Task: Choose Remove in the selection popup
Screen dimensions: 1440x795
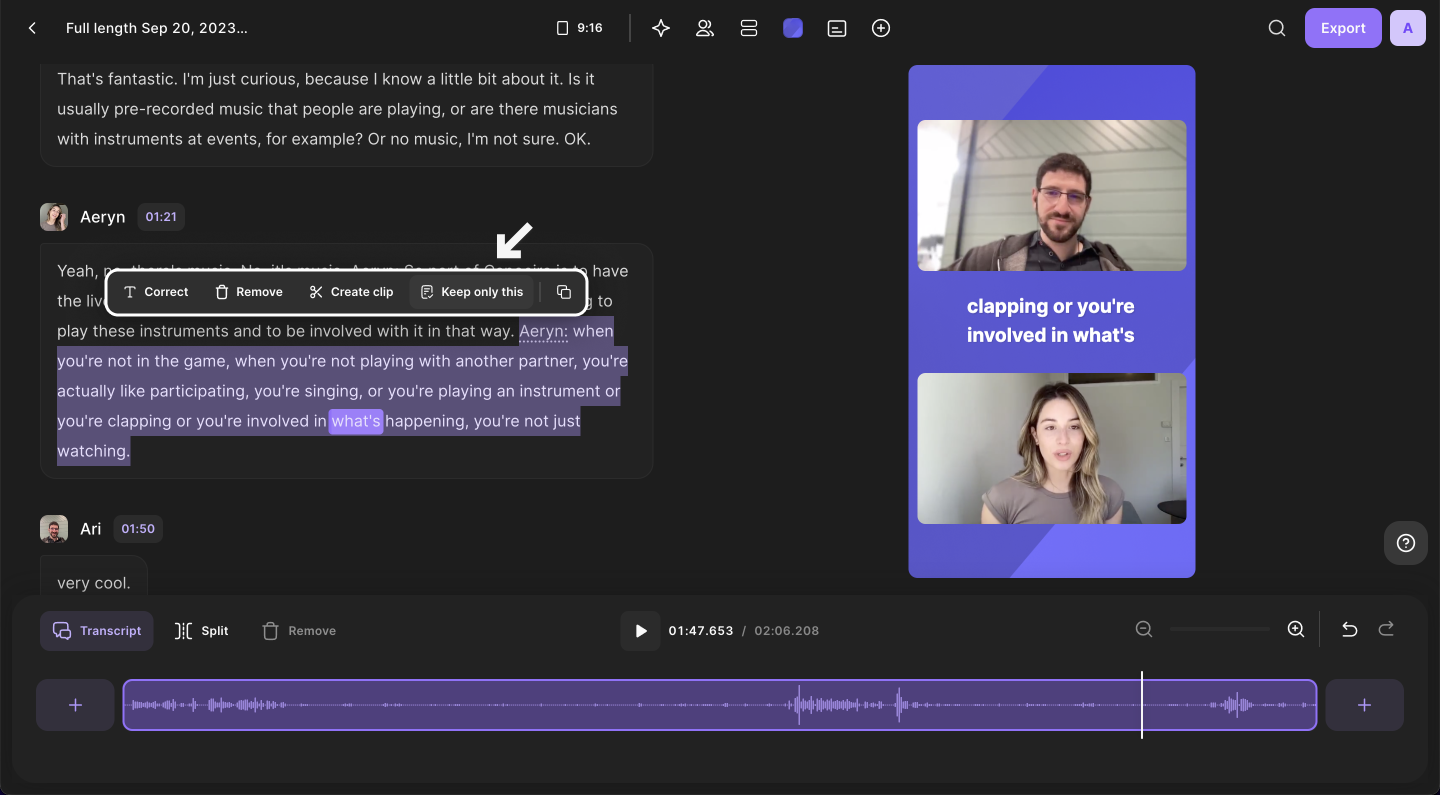Action: 249,292
